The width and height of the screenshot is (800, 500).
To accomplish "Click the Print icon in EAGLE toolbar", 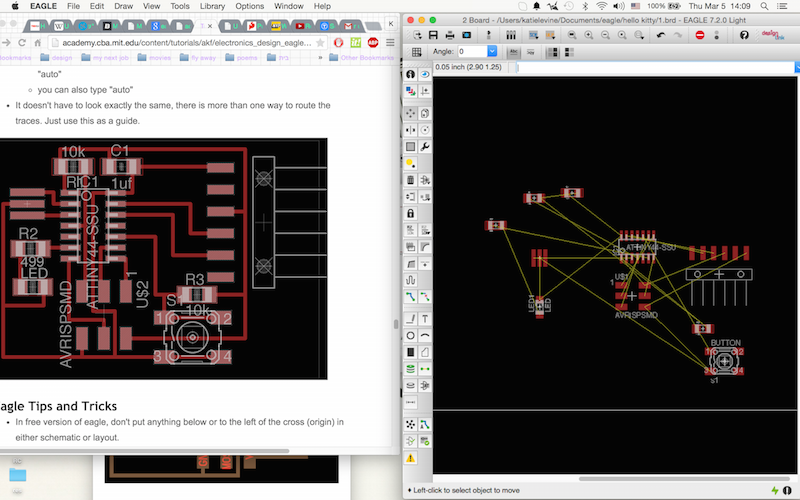I will pyautogui.click(x=449, y=35).
